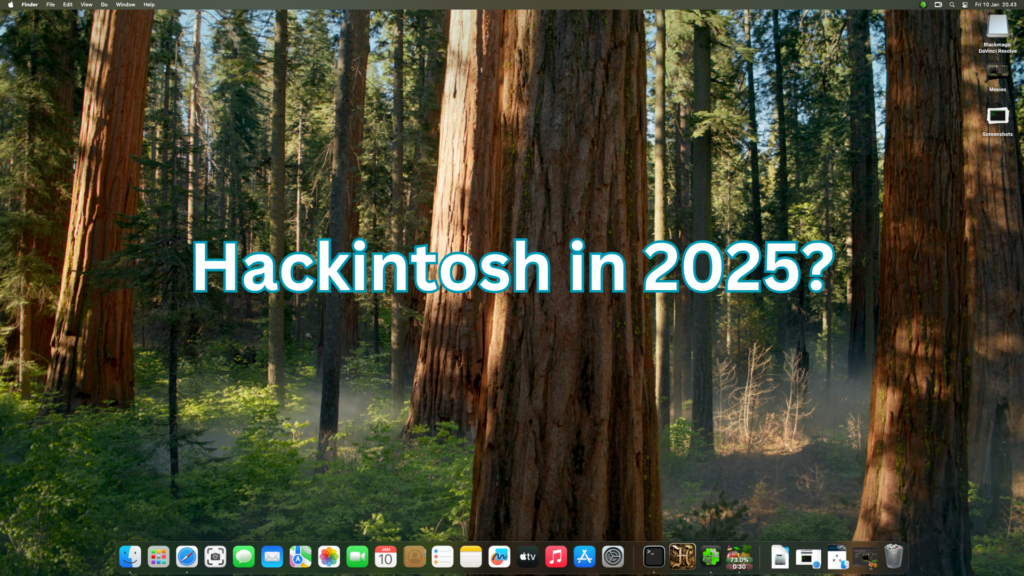This screenshot has height=576, width=1024.
Task: Open Safari from the Dock
Action: [x=185, y=558]
